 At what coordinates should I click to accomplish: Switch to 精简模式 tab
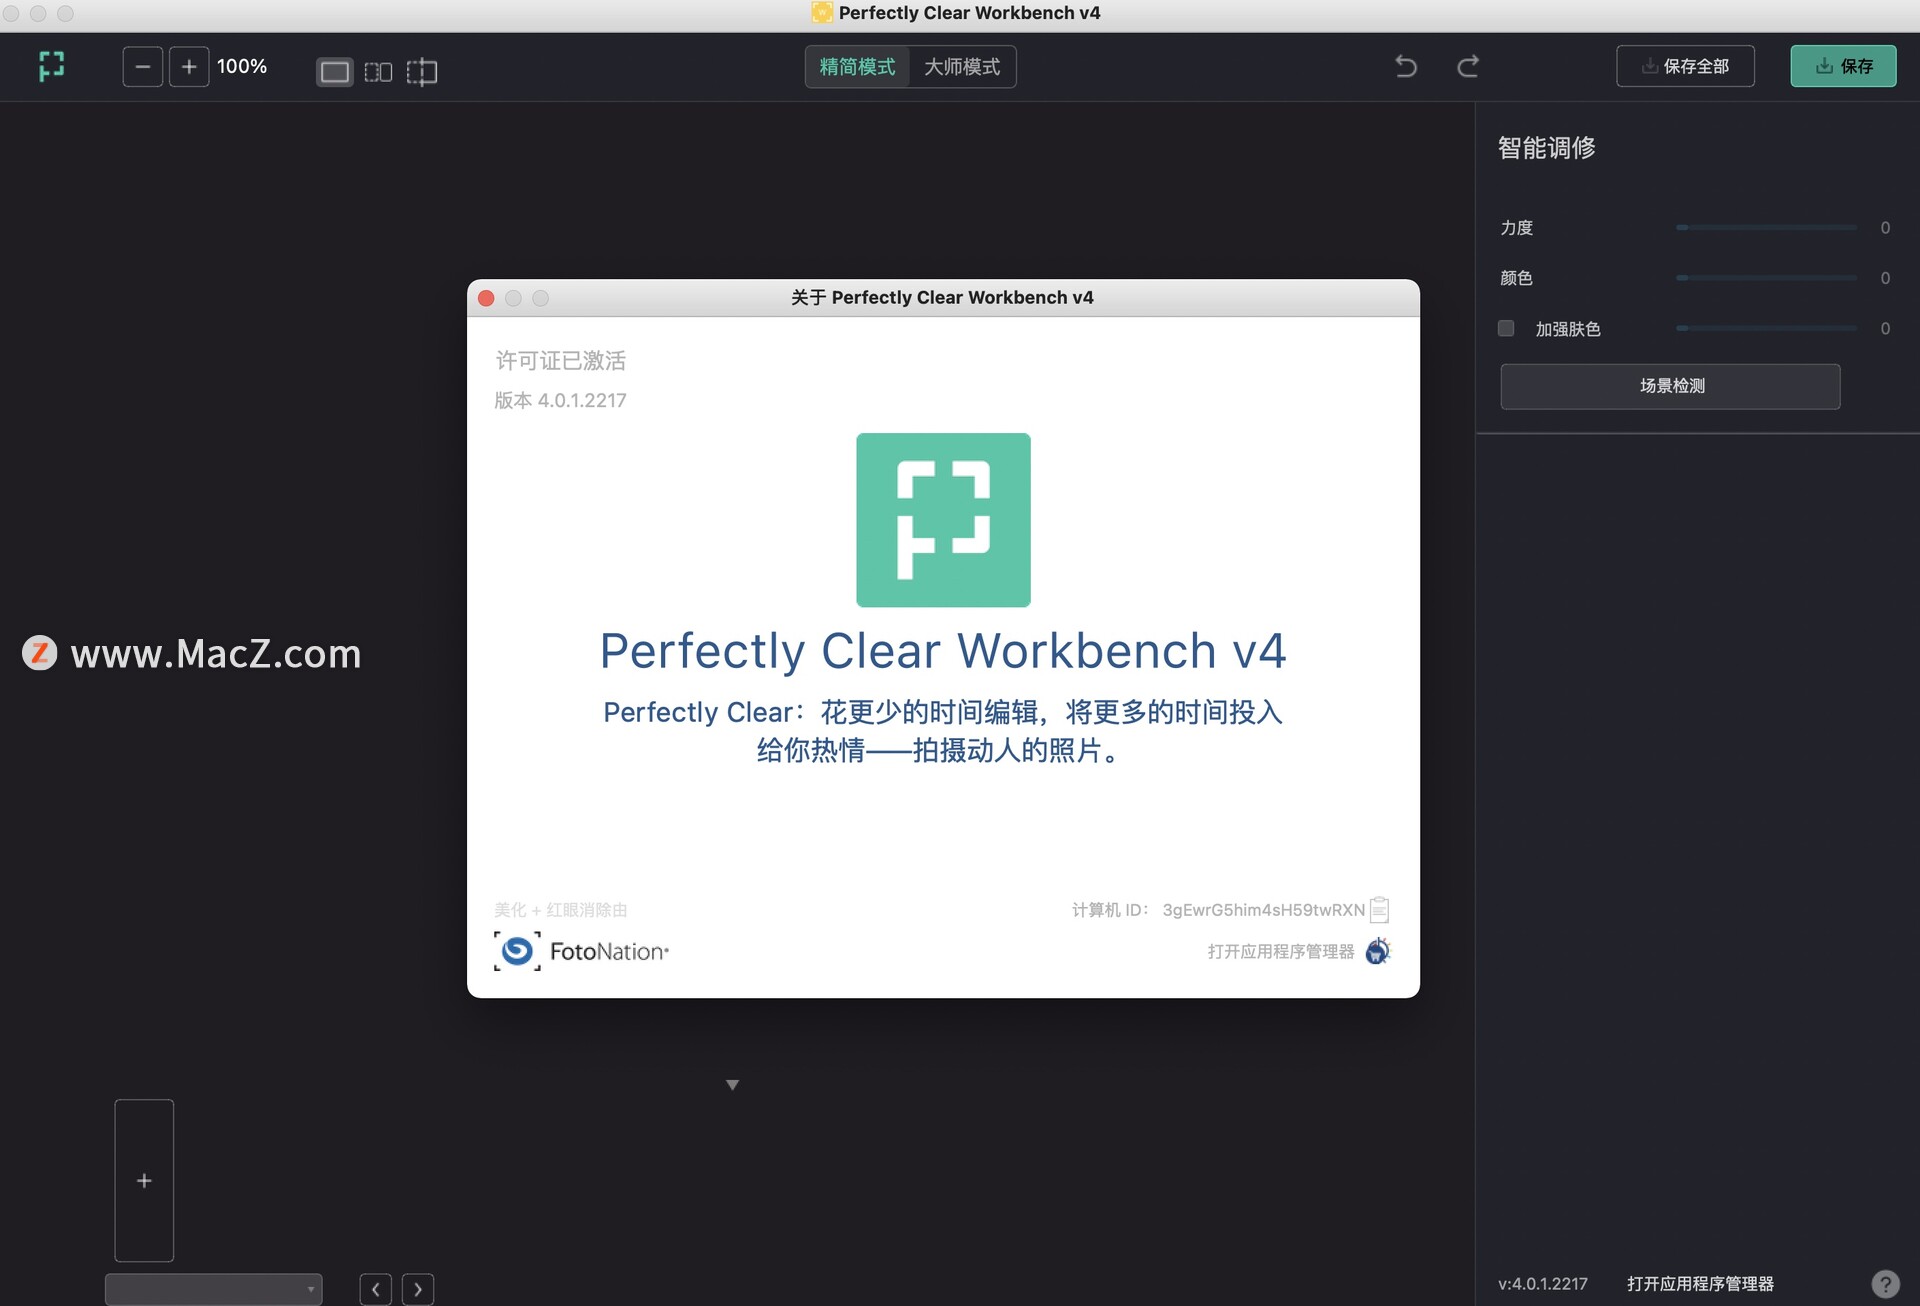click(x=857, y=67)
